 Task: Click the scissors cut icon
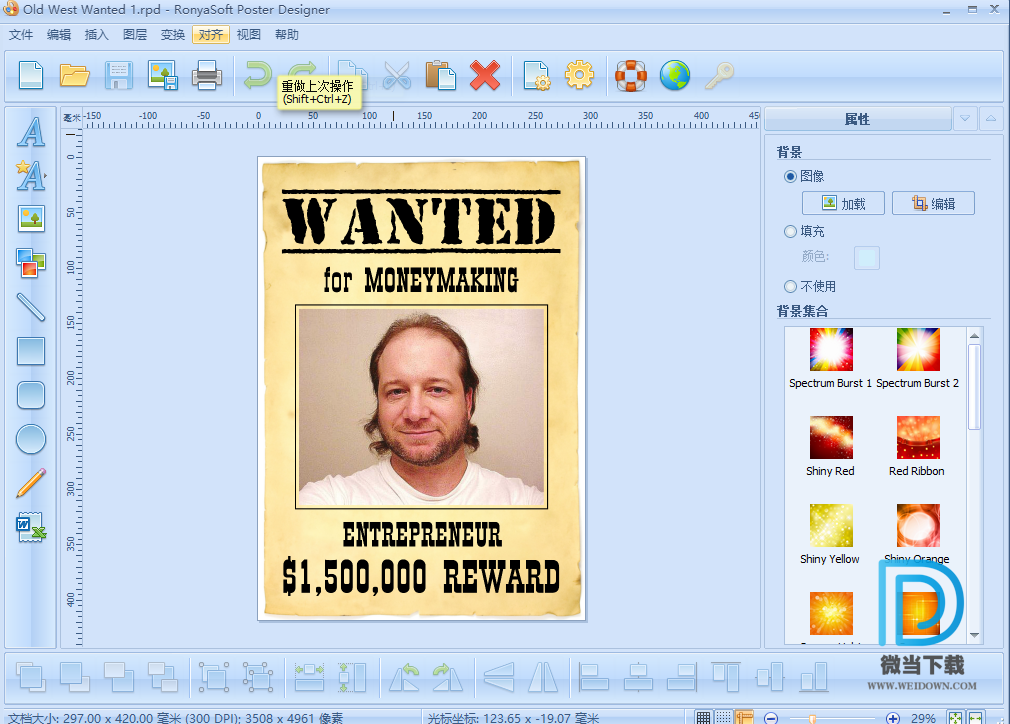[x=397, y=75]
